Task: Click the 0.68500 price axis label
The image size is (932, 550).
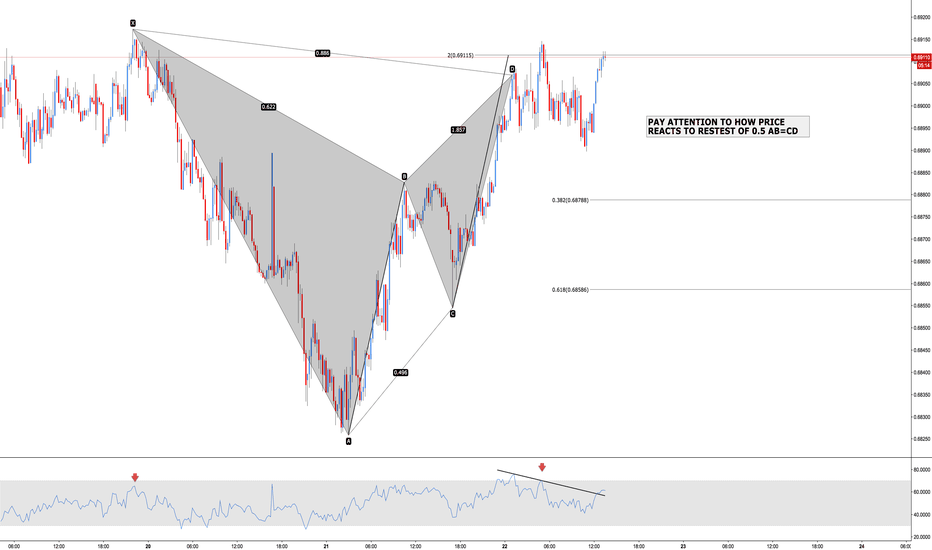Action: coord(922,328)
